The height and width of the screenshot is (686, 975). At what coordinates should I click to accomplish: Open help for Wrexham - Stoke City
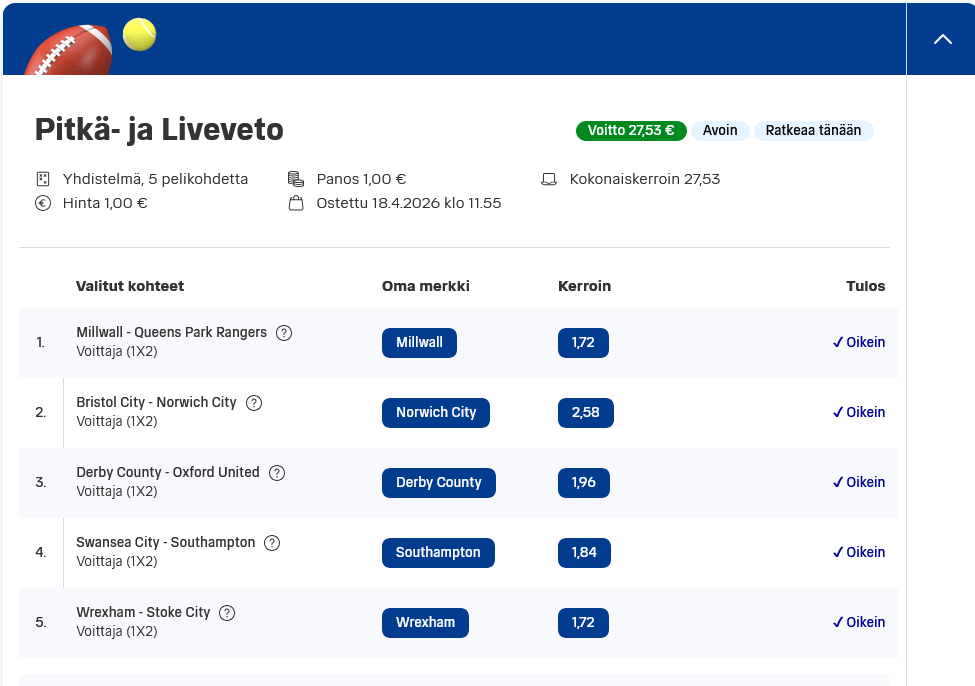pos(227,613)
